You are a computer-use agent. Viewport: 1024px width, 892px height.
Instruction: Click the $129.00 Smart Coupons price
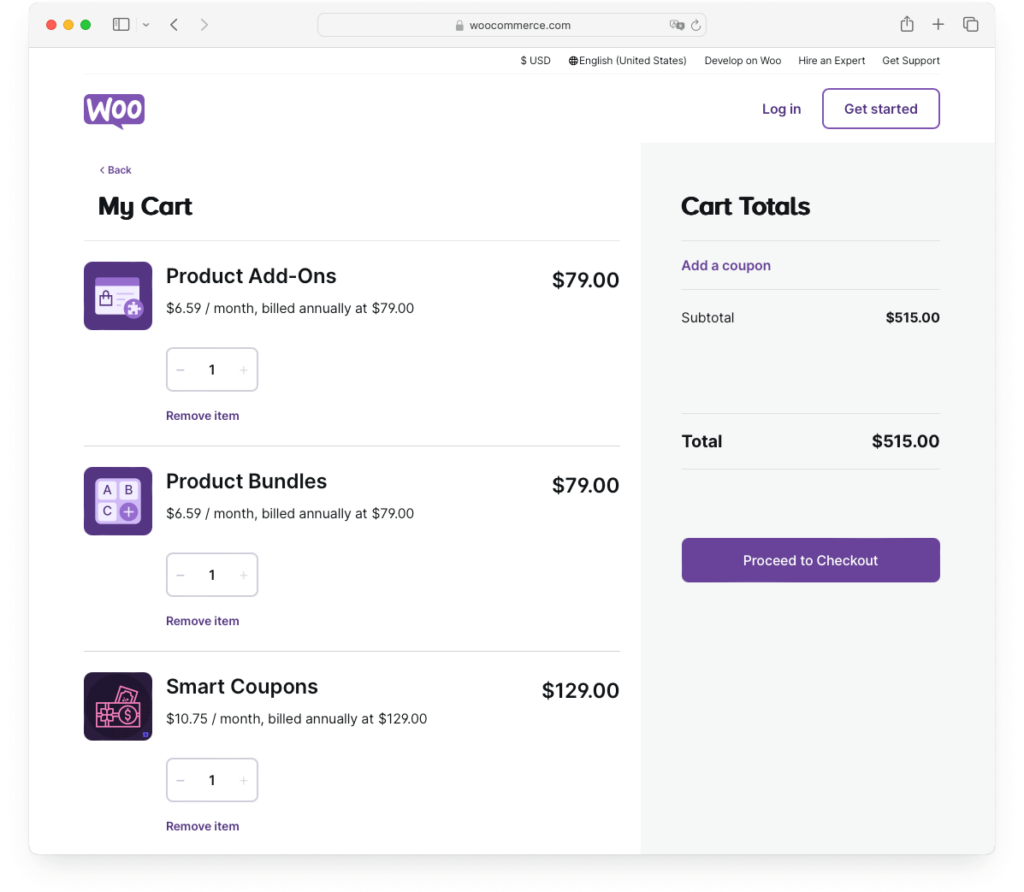[580, 690]
